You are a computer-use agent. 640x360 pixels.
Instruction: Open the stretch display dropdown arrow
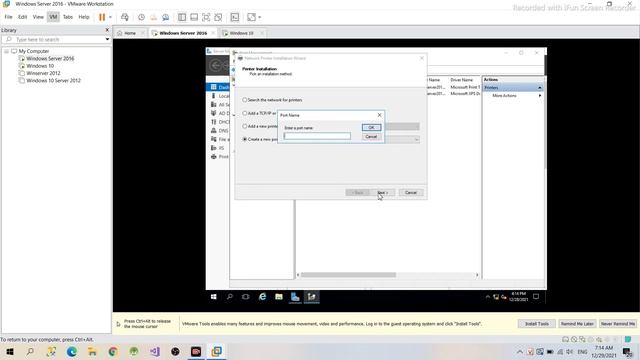[x=260, y=17]
